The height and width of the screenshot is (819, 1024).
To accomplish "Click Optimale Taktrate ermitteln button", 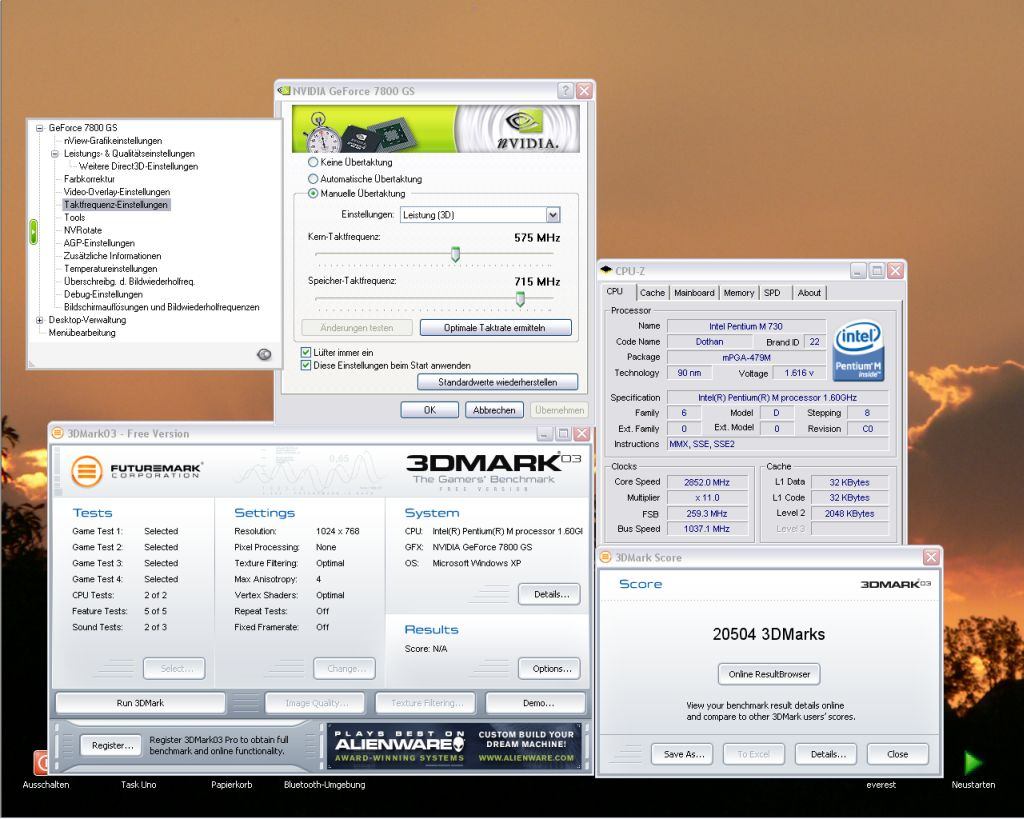I will (x=495, y=328).
